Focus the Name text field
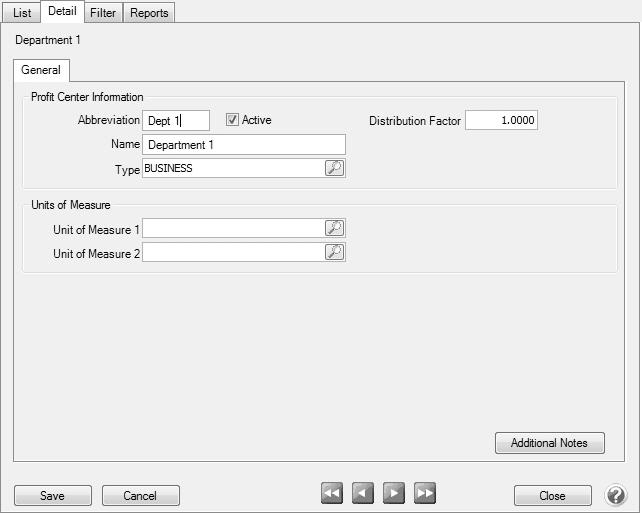 click(244, 145)
